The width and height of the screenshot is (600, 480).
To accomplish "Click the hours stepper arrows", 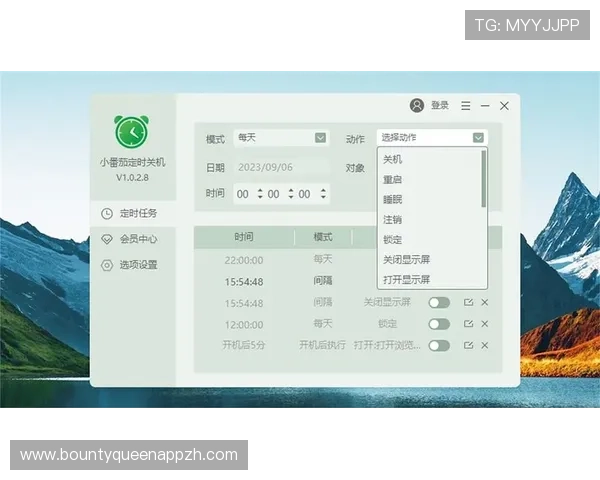I will (x=260, y=194).
